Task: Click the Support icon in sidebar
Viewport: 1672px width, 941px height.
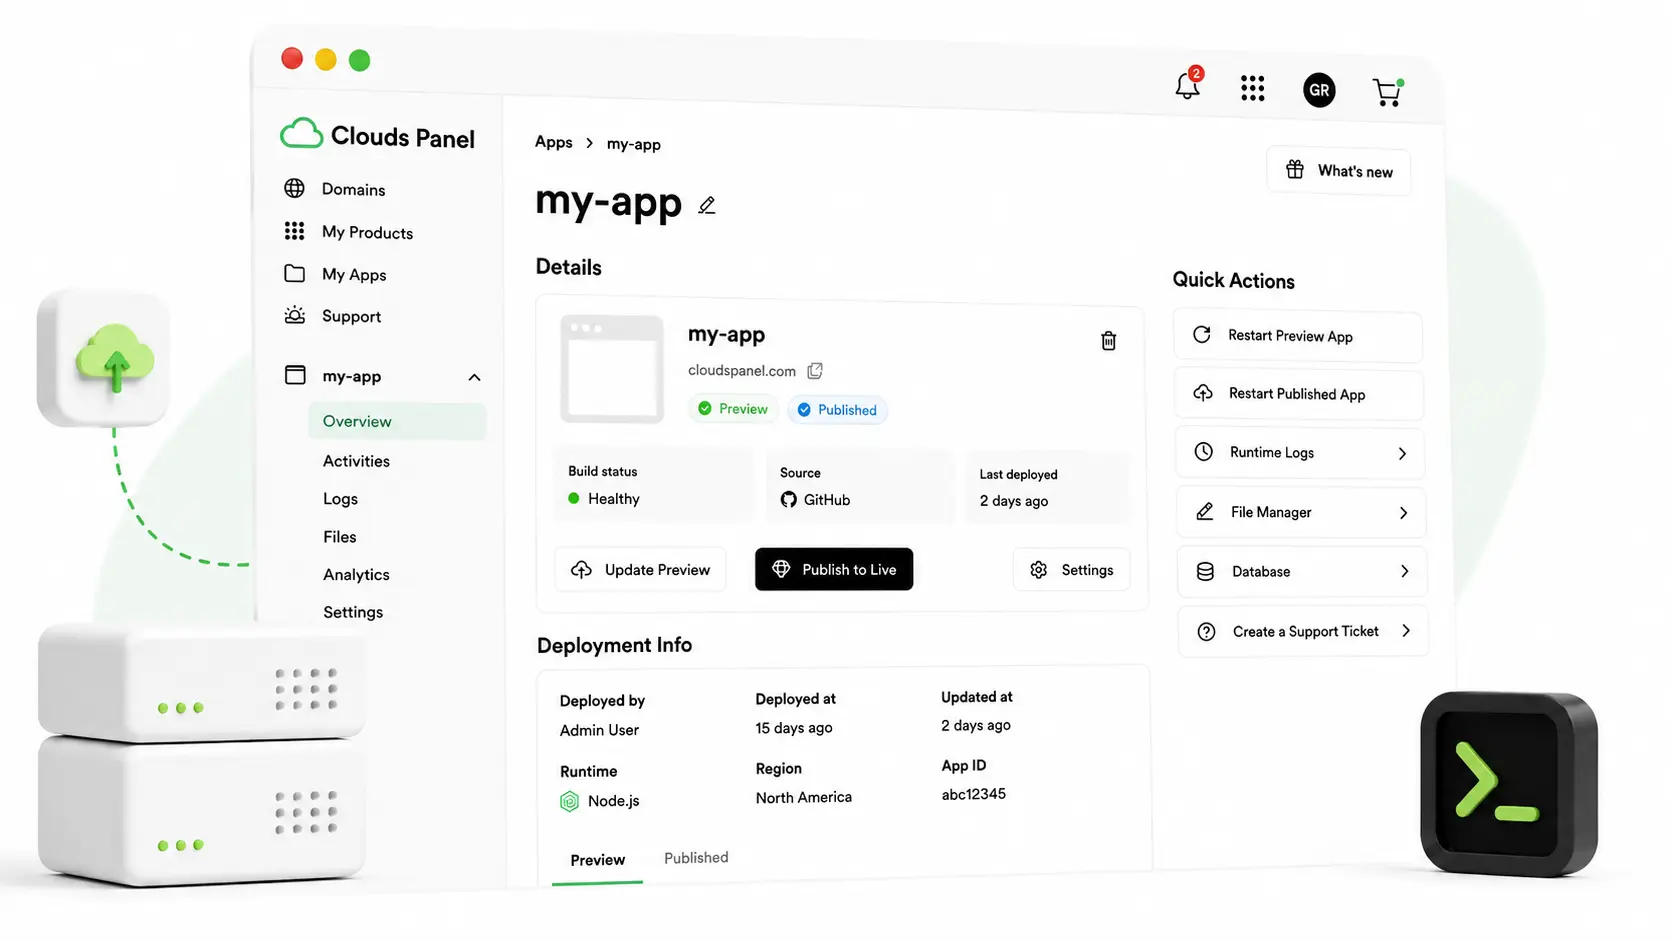Action: coord(294,315)
